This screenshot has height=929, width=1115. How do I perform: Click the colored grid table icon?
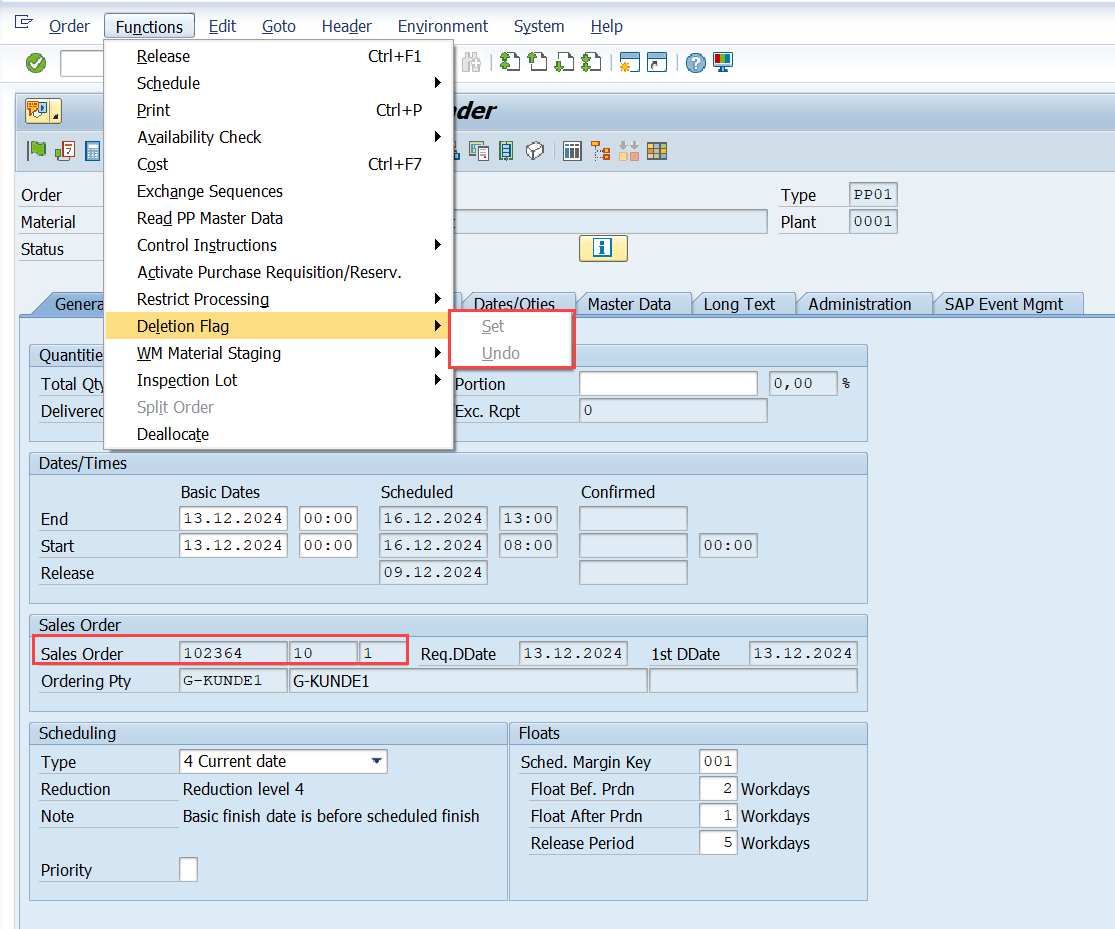pyautogui.click(x=657, y=151)
